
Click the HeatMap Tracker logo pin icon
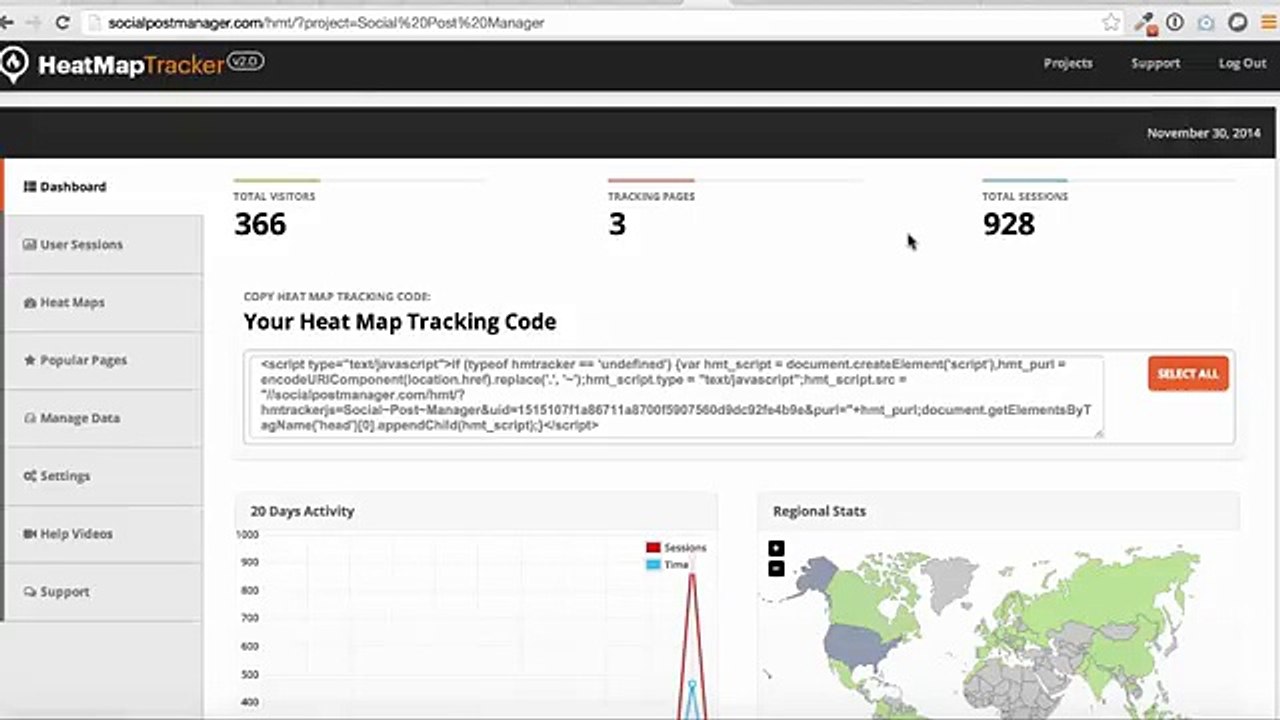tap(13, 64)
